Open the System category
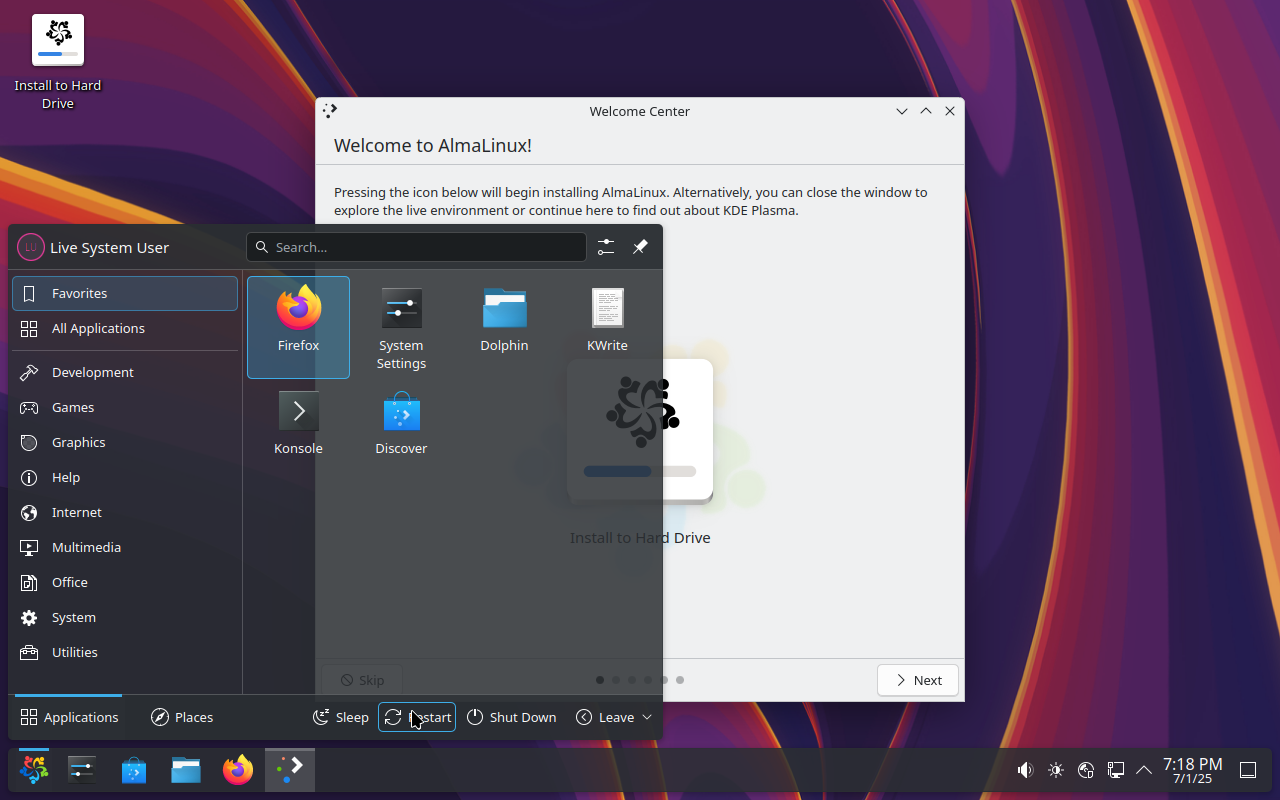The image size is (1280, 800). 125,617
